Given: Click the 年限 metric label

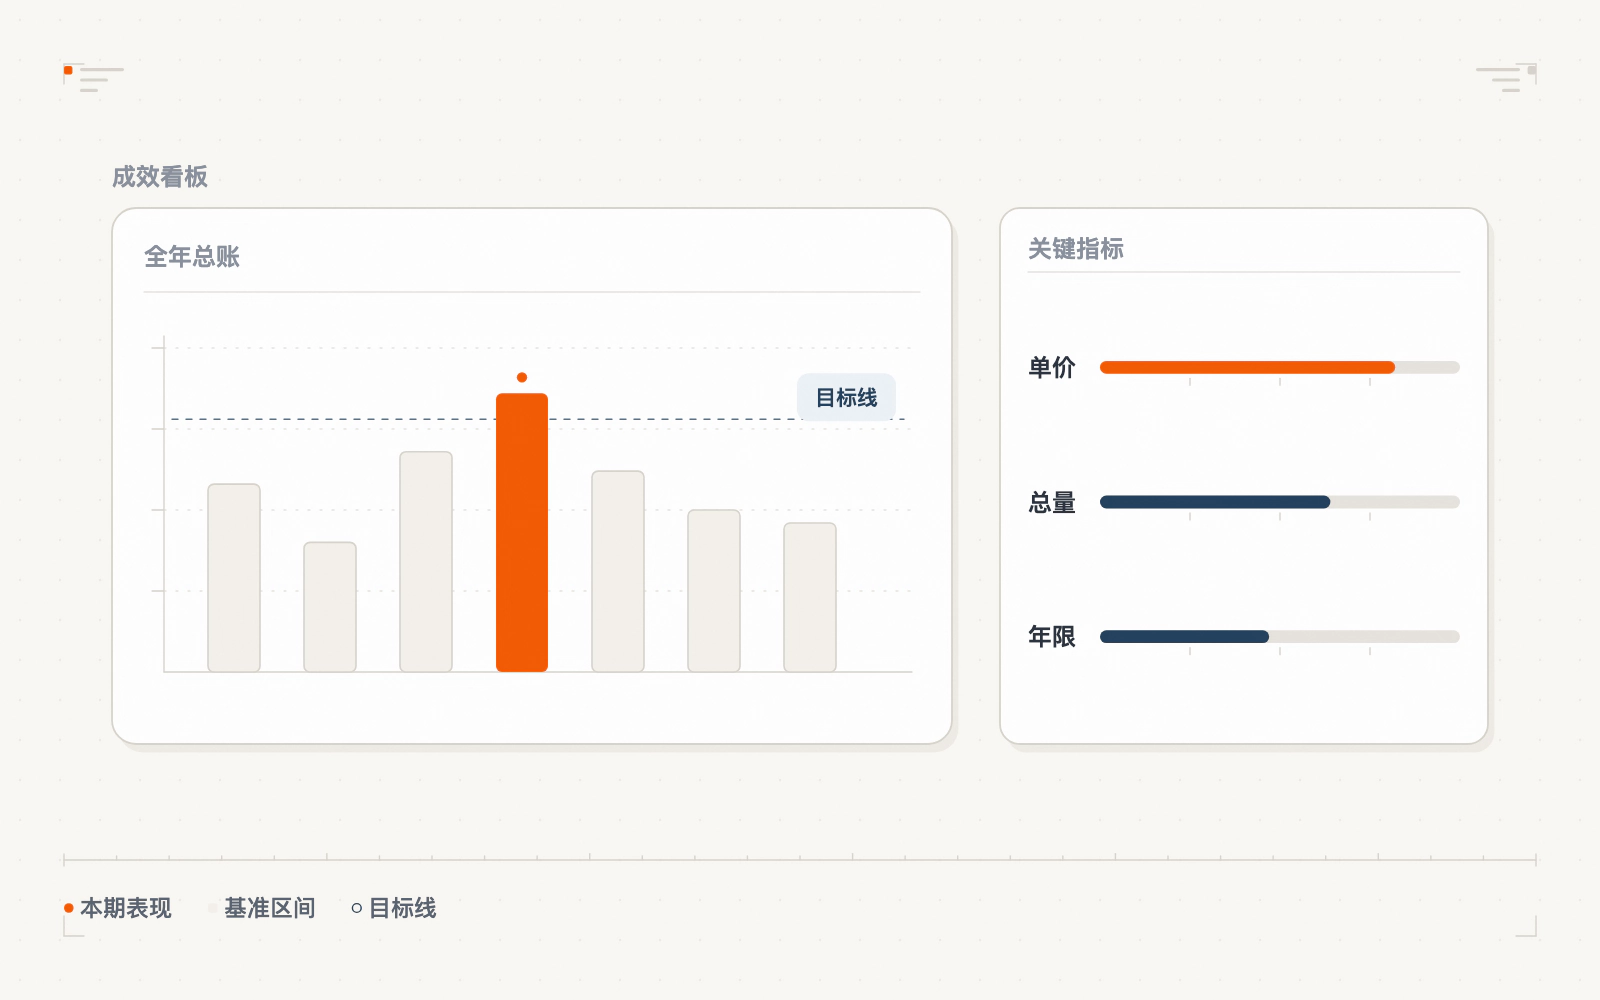Looking at the screenshot, I should (1052, 636).
